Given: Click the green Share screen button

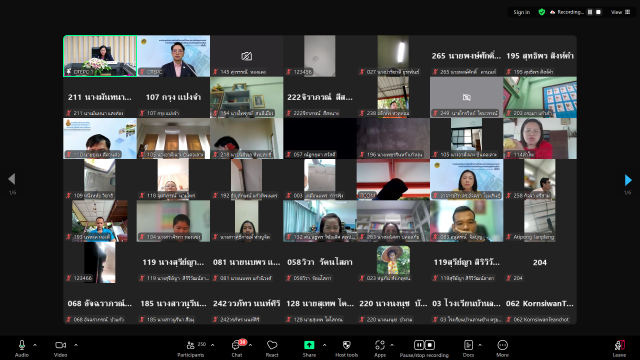Looking at the screenshot, I should 309,348.
